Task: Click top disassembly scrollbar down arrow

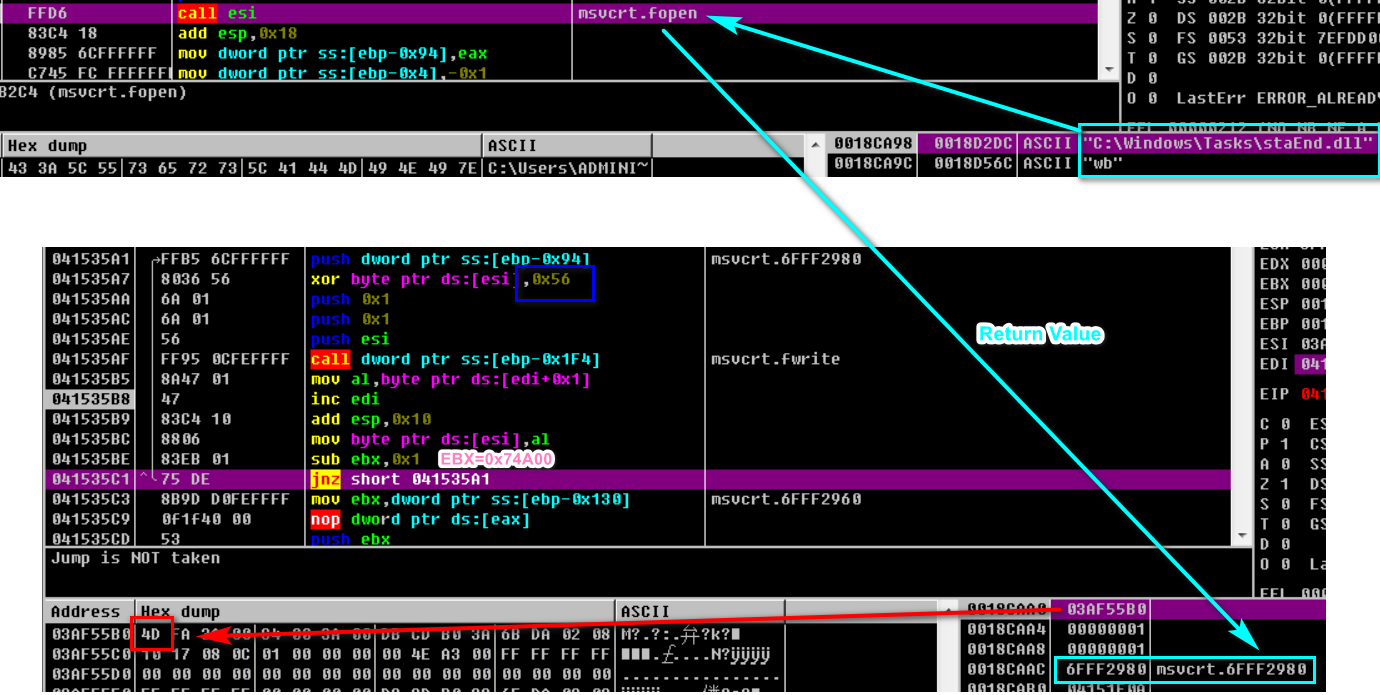Action: (1108, 71)
